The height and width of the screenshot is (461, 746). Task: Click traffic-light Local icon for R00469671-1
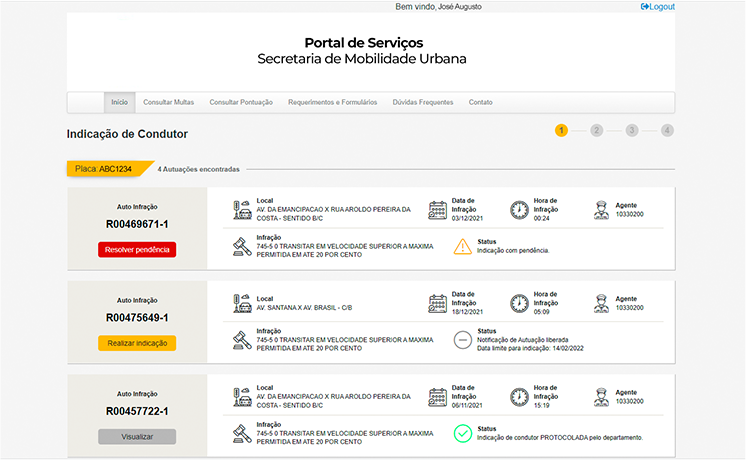pyautogui.click(x=243, y=210)
